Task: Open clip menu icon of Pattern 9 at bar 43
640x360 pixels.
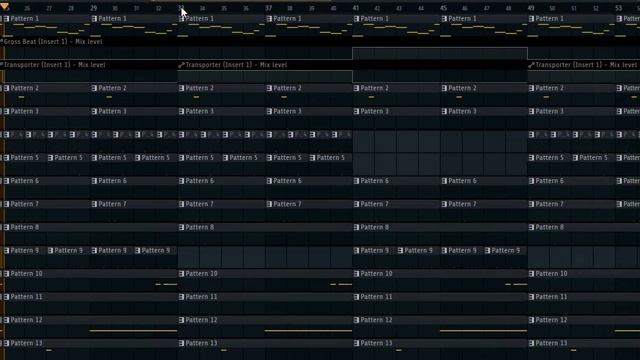Action: [400, 251]
